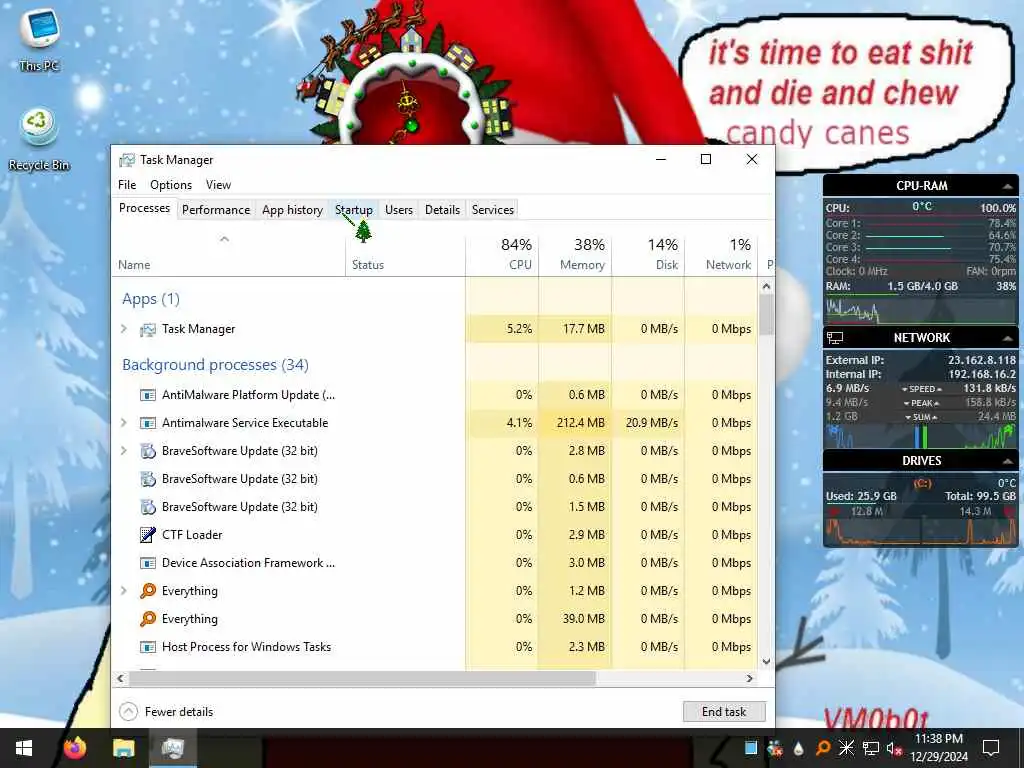Viewport: 1024px width, 768px height.
Task: Expand the Antimalware Service Executable row
Action: pyautogui.click(x=124, y=423)
